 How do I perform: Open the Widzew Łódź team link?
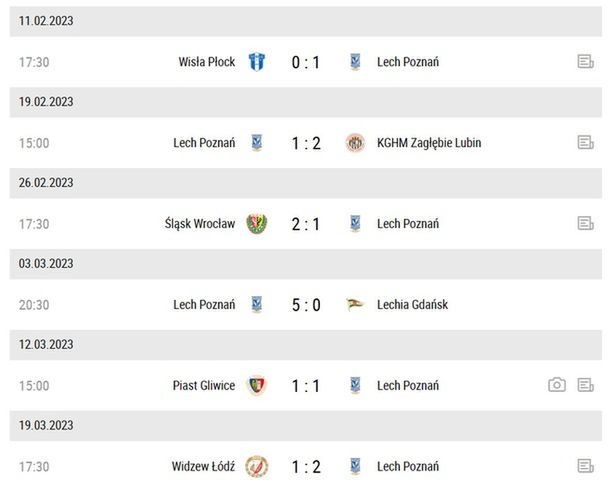click(203, 466)
